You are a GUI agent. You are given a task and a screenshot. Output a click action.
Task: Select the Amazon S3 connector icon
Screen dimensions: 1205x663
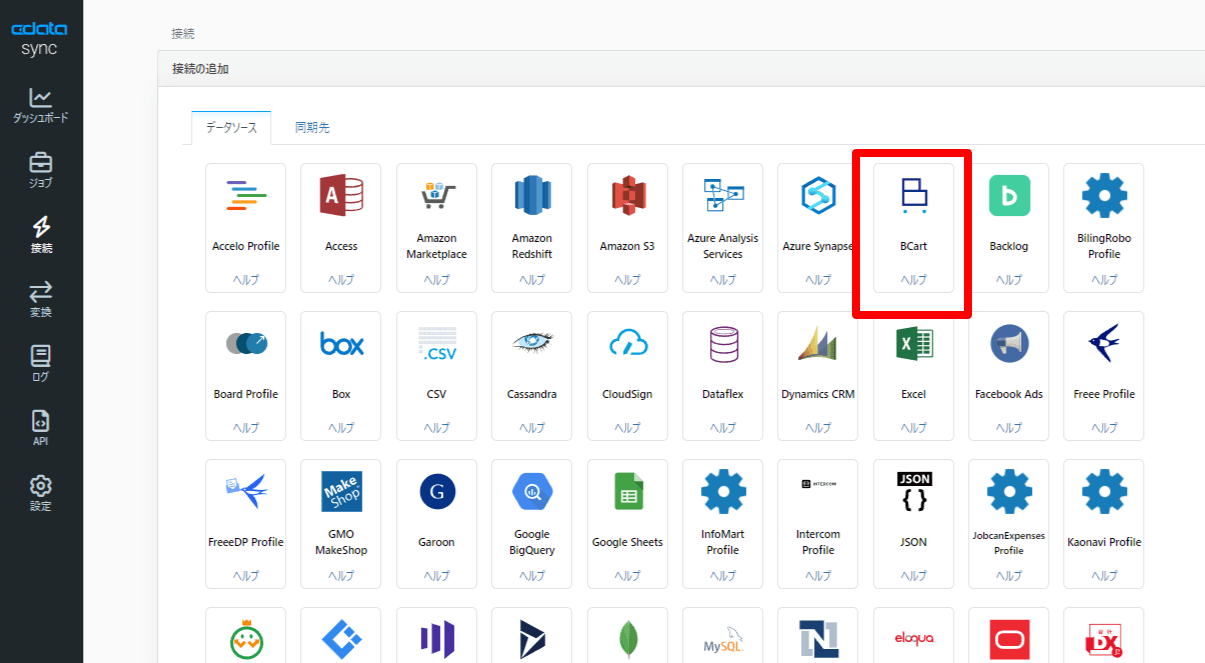[x=627, y=195]
